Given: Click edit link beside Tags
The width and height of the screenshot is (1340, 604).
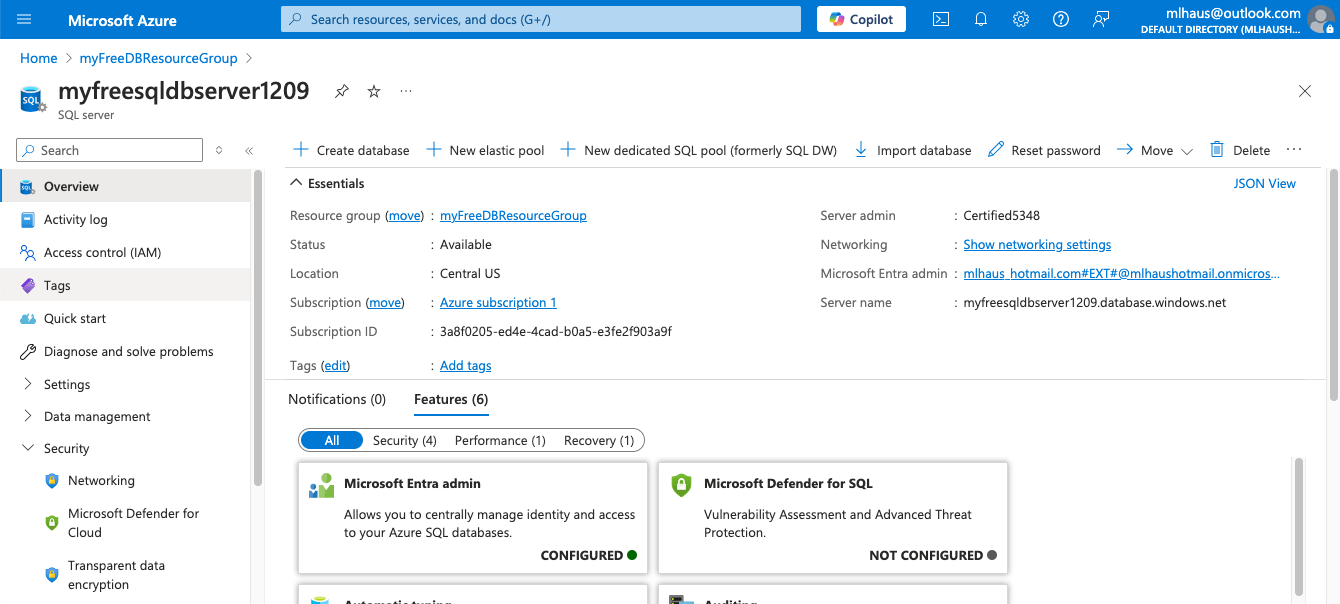Looking at the screenshot, I should click(335, 365).
